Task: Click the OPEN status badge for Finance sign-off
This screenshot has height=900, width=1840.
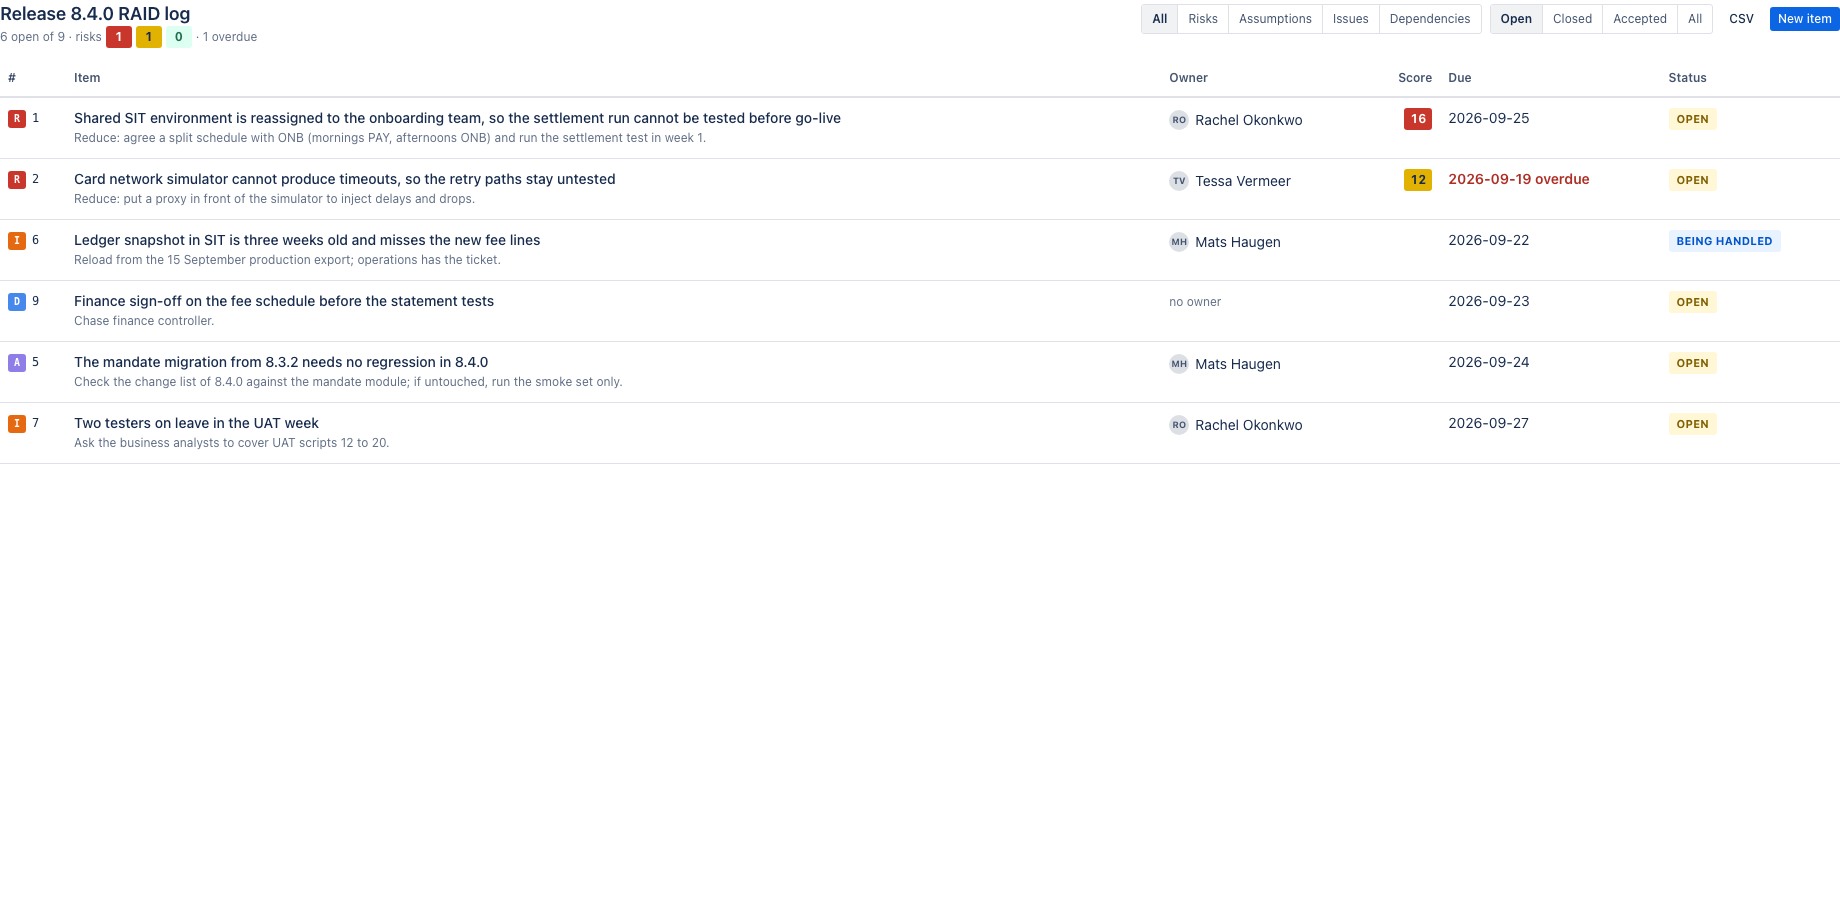Action: (x=1692, y=302)
